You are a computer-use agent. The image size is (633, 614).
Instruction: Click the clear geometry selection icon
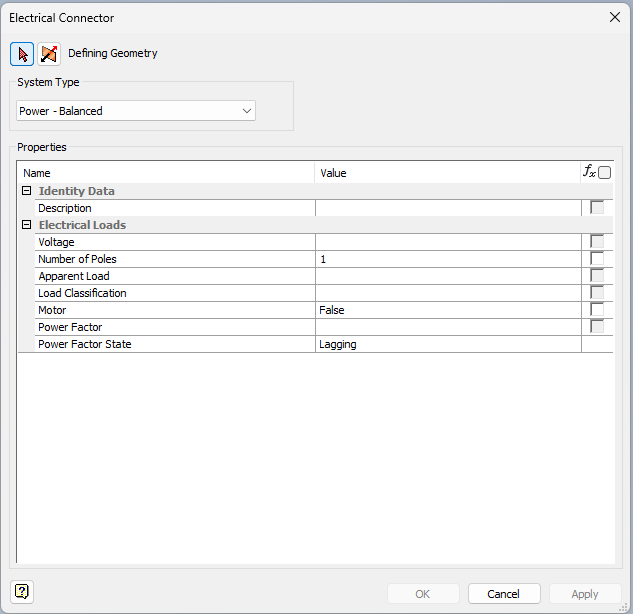click(49, 54)
